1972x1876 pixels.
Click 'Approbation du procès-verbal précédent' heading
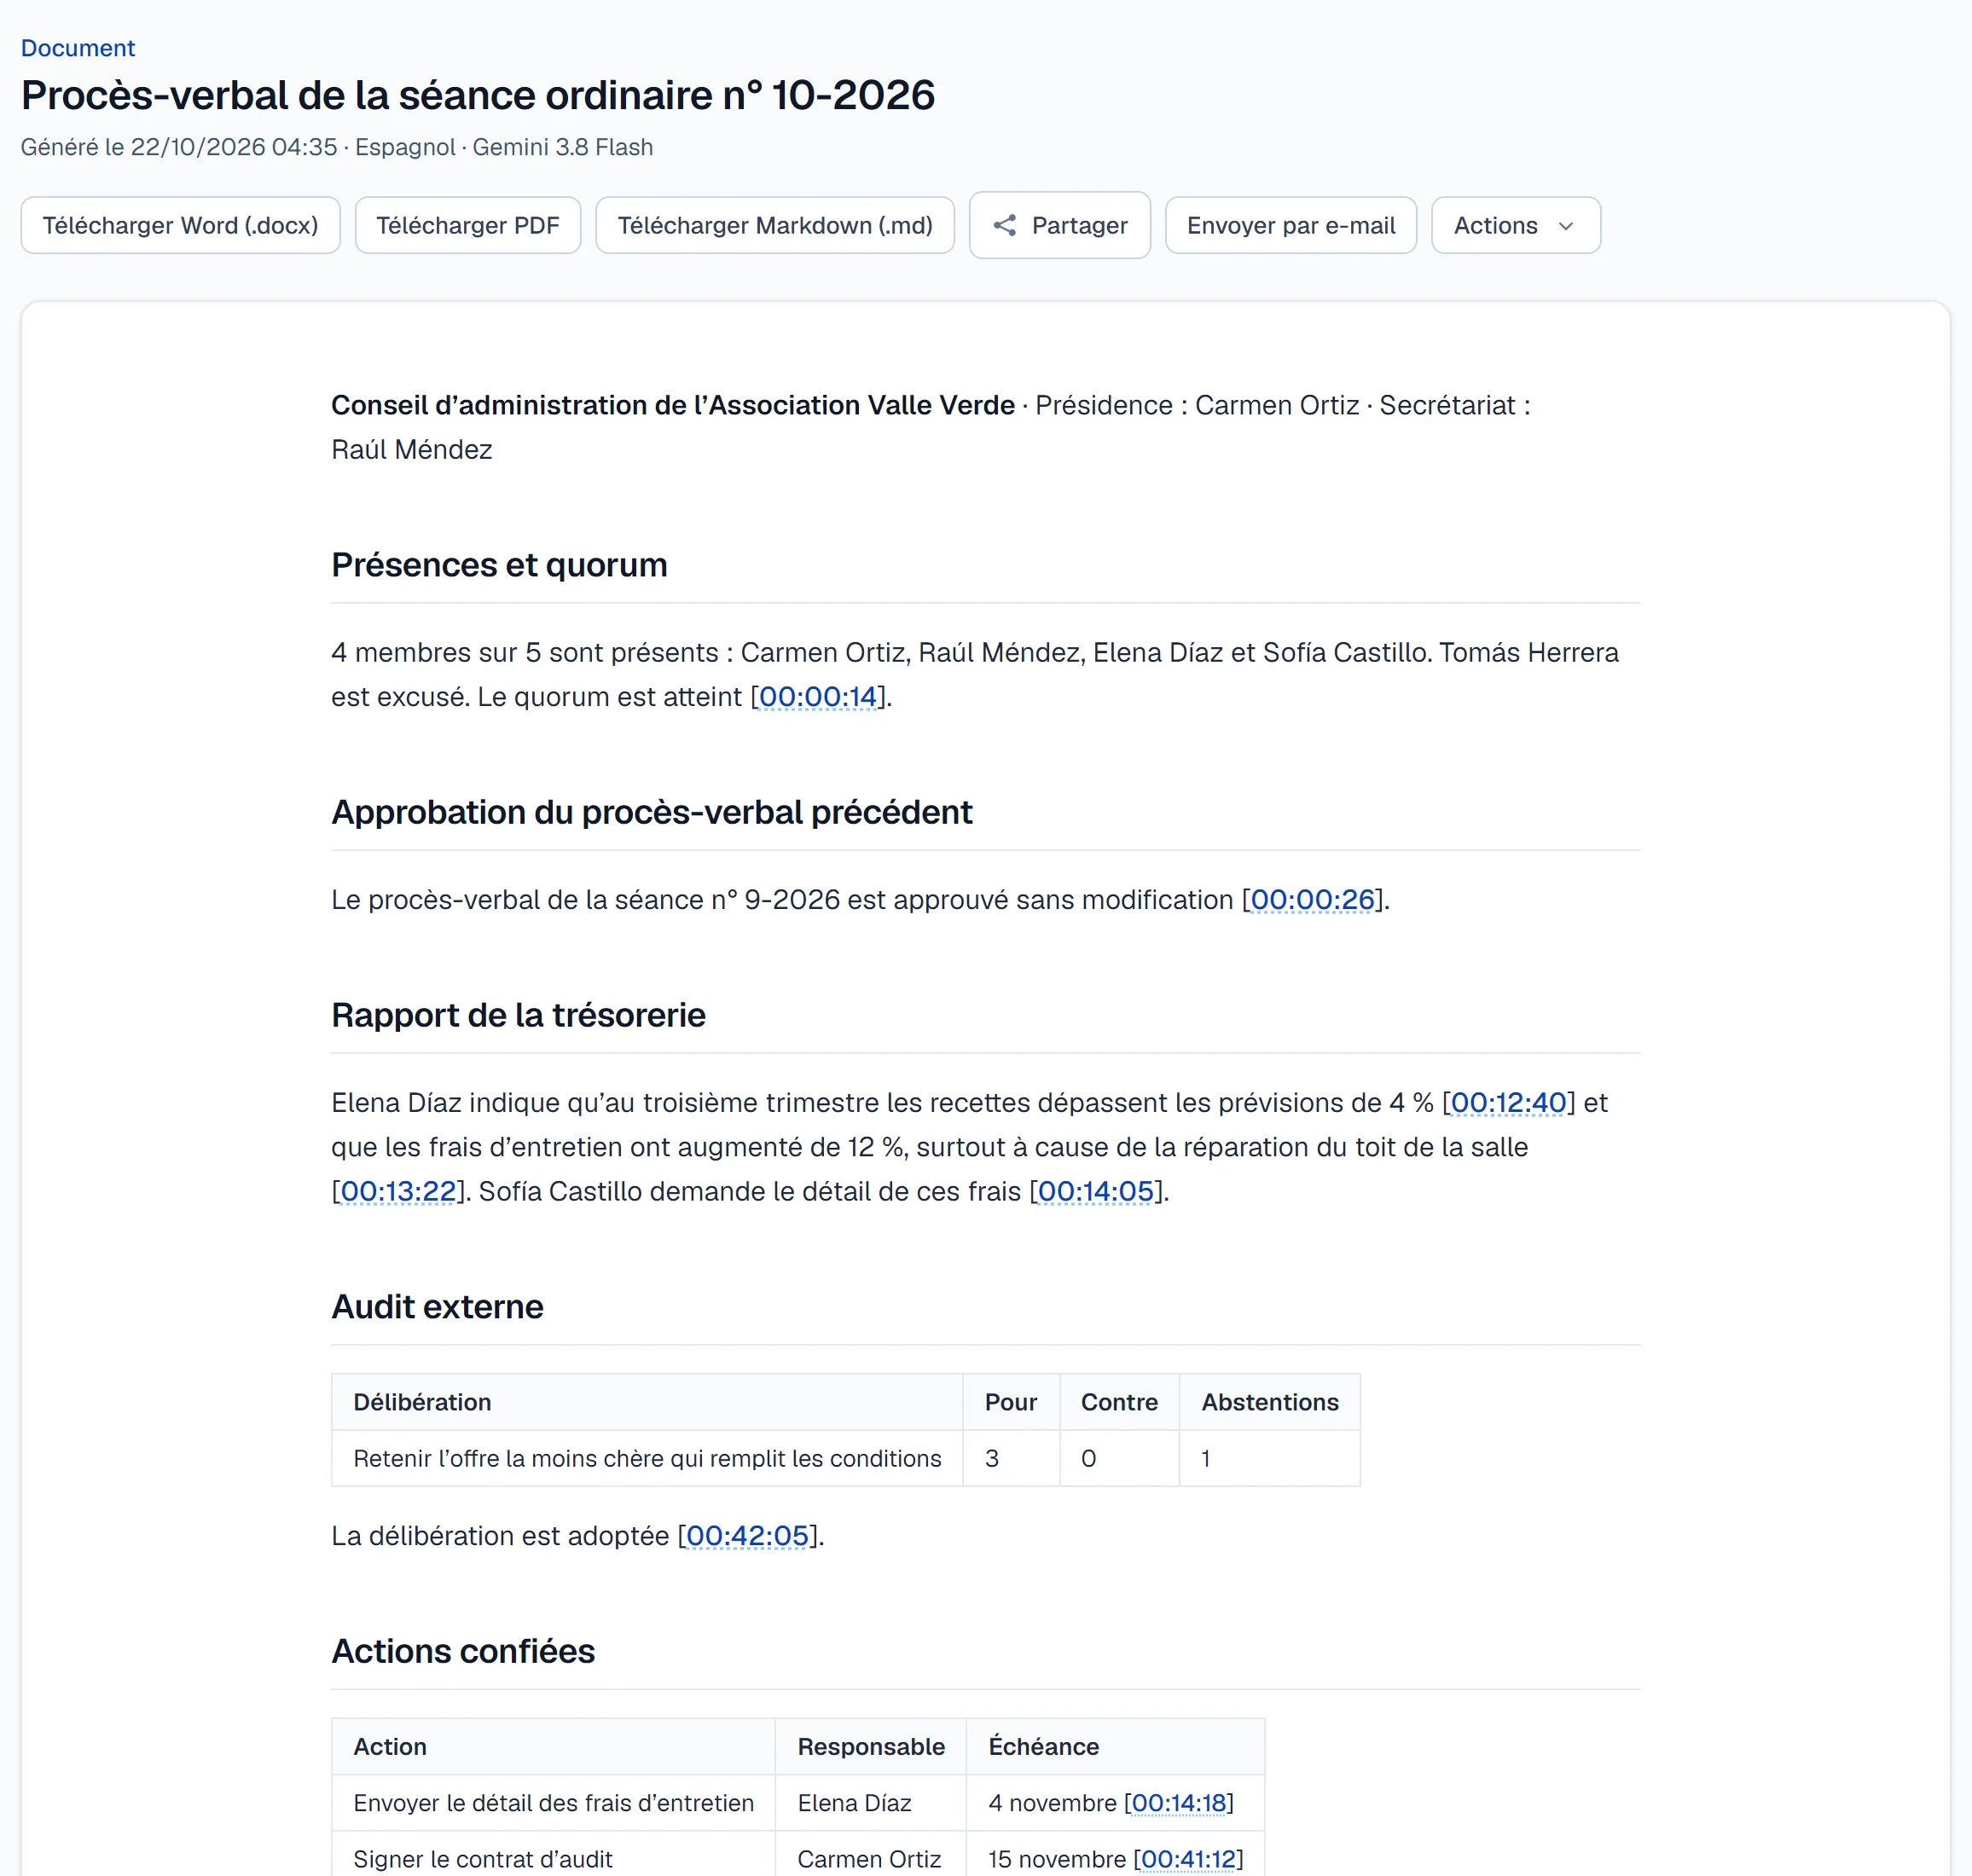tap(651, 812)
